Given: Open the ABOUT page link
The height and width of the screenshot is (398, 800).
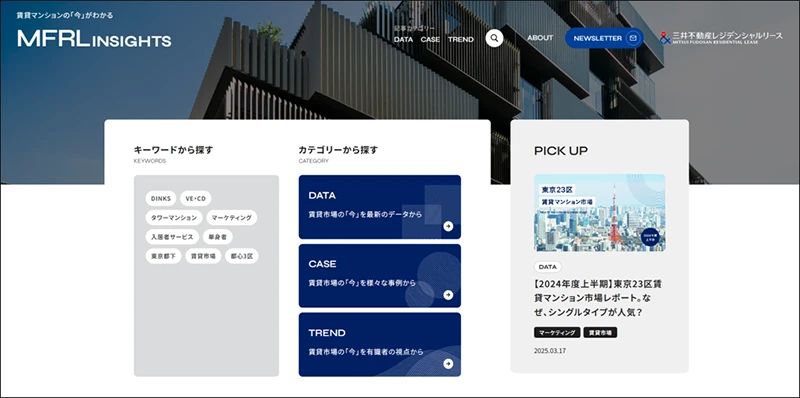Looking at the screenshot, I should point(540,38).
